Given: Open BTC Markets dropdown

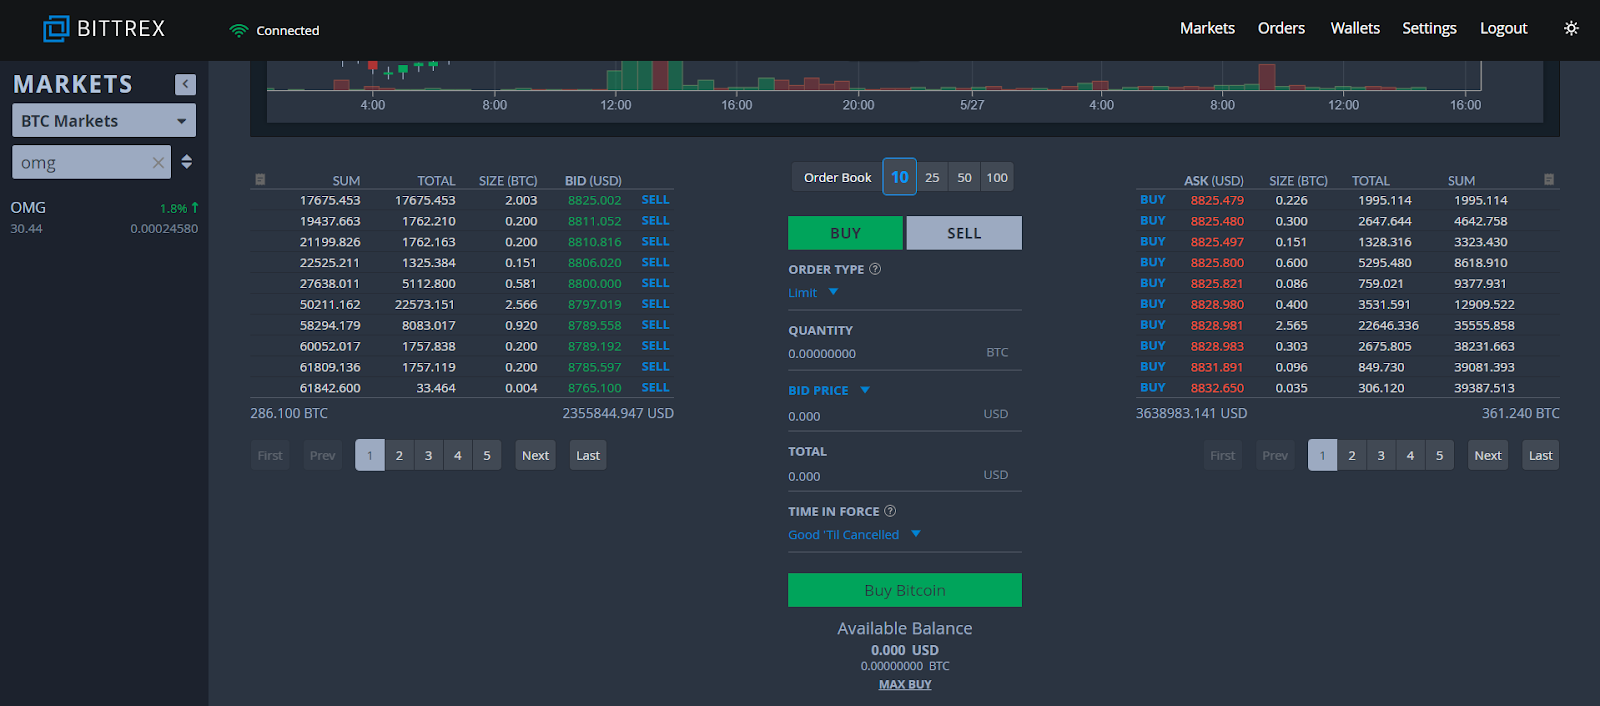Looking at the screenshot, I should 104,121.
